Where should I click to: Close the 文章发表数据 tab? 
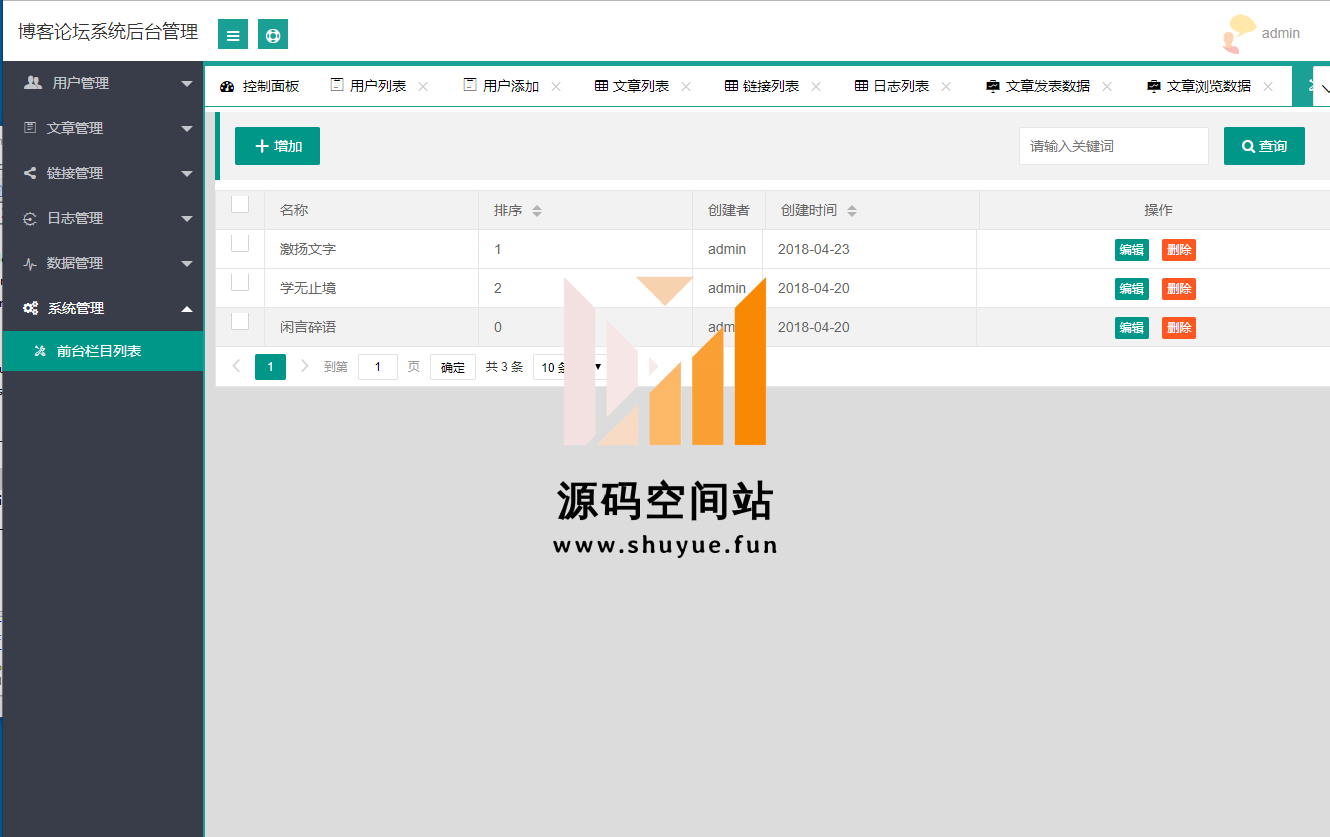click(1107, 87)
